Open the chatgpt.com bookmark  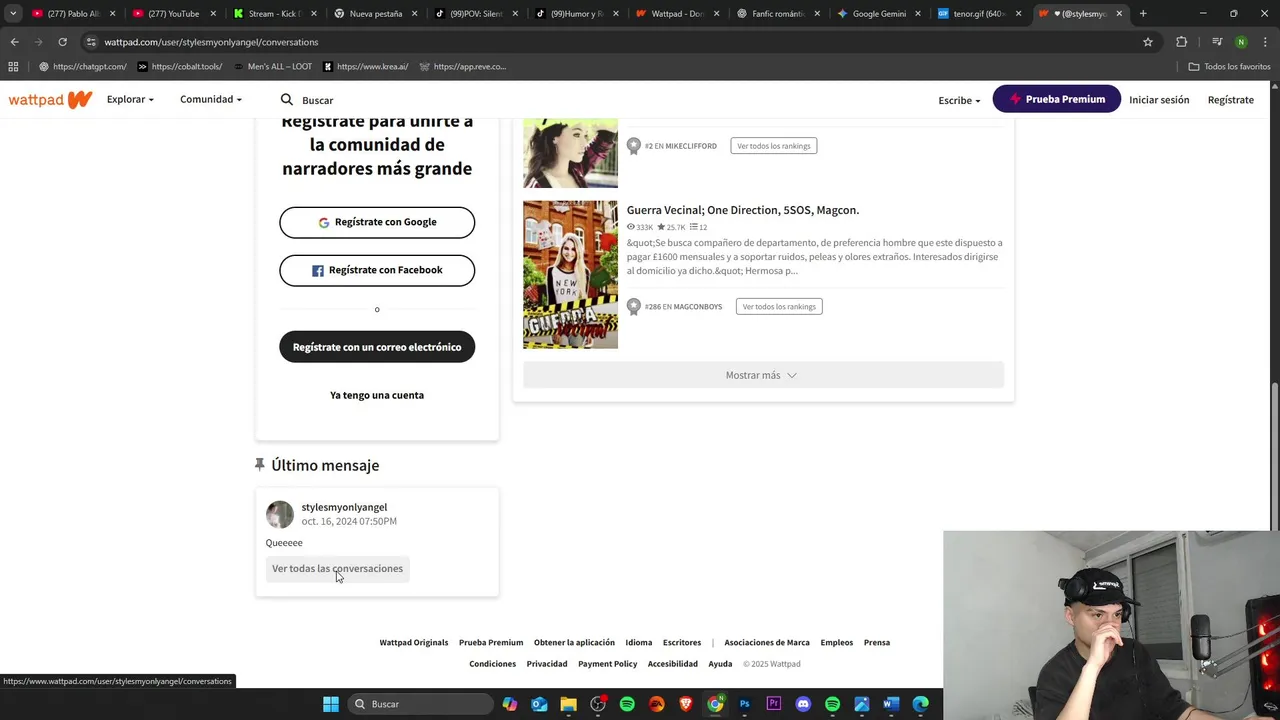83,67
